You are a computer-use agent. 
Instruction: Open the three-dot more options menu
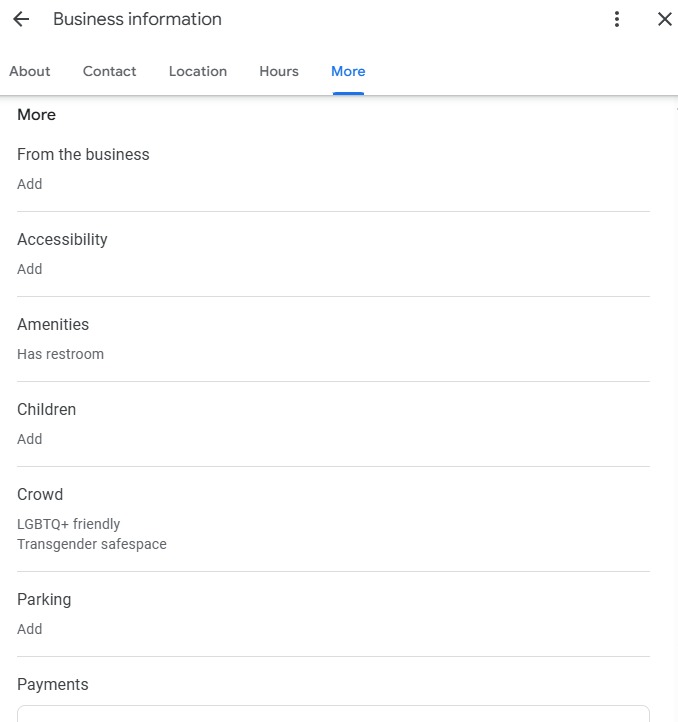(617, 19)
